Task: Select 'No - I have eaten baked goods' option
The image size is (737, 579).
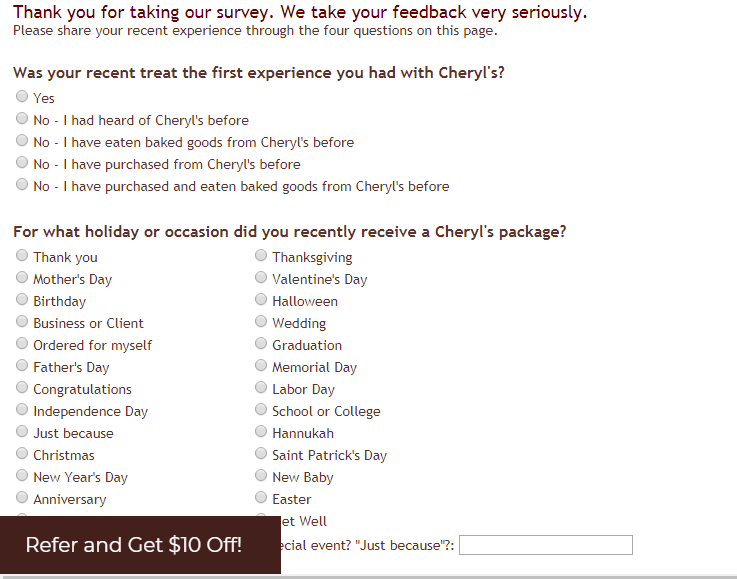Action: (x=22, y=141)
